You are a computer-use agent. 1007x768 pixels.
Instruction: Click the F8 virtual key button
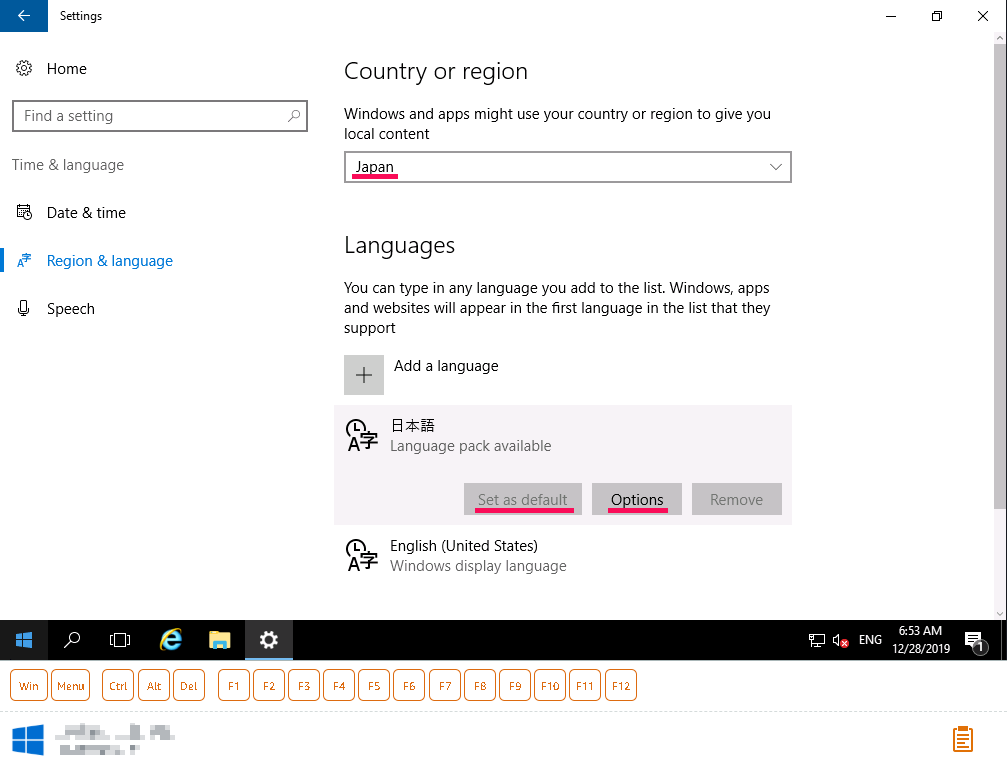click(x=480, y=686)
